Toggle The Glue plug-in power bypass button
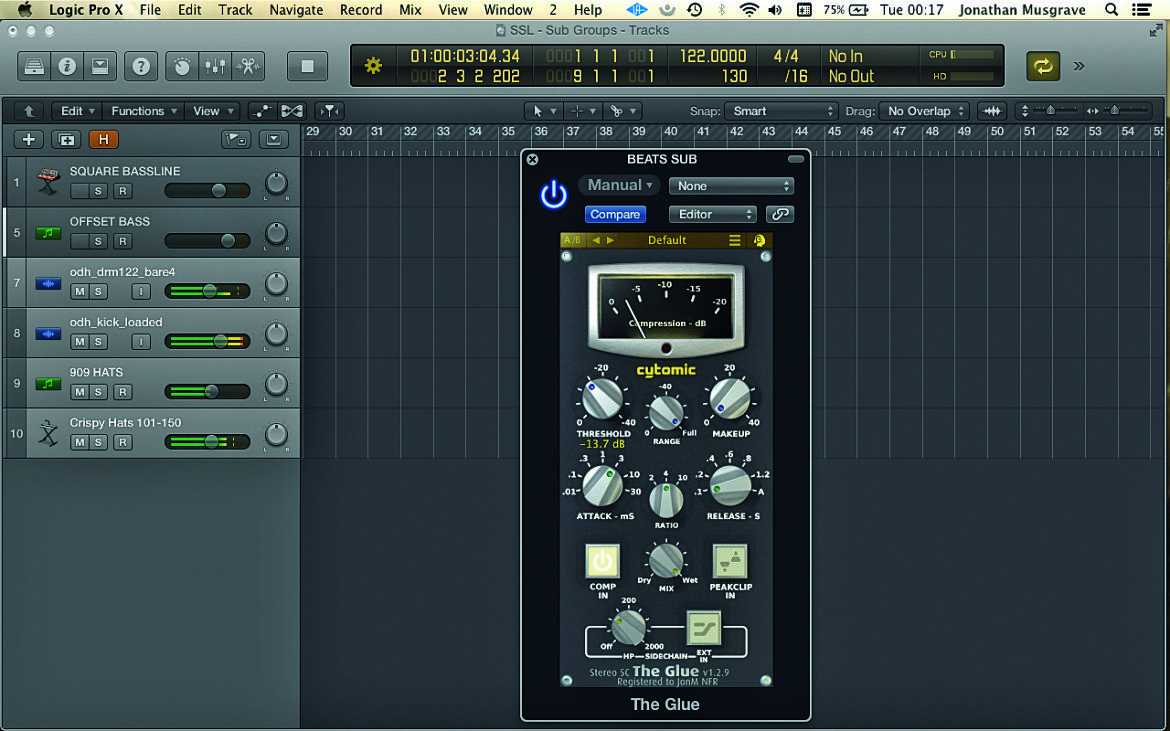Viewport: 1170px width, 731px height. (554, 195)
